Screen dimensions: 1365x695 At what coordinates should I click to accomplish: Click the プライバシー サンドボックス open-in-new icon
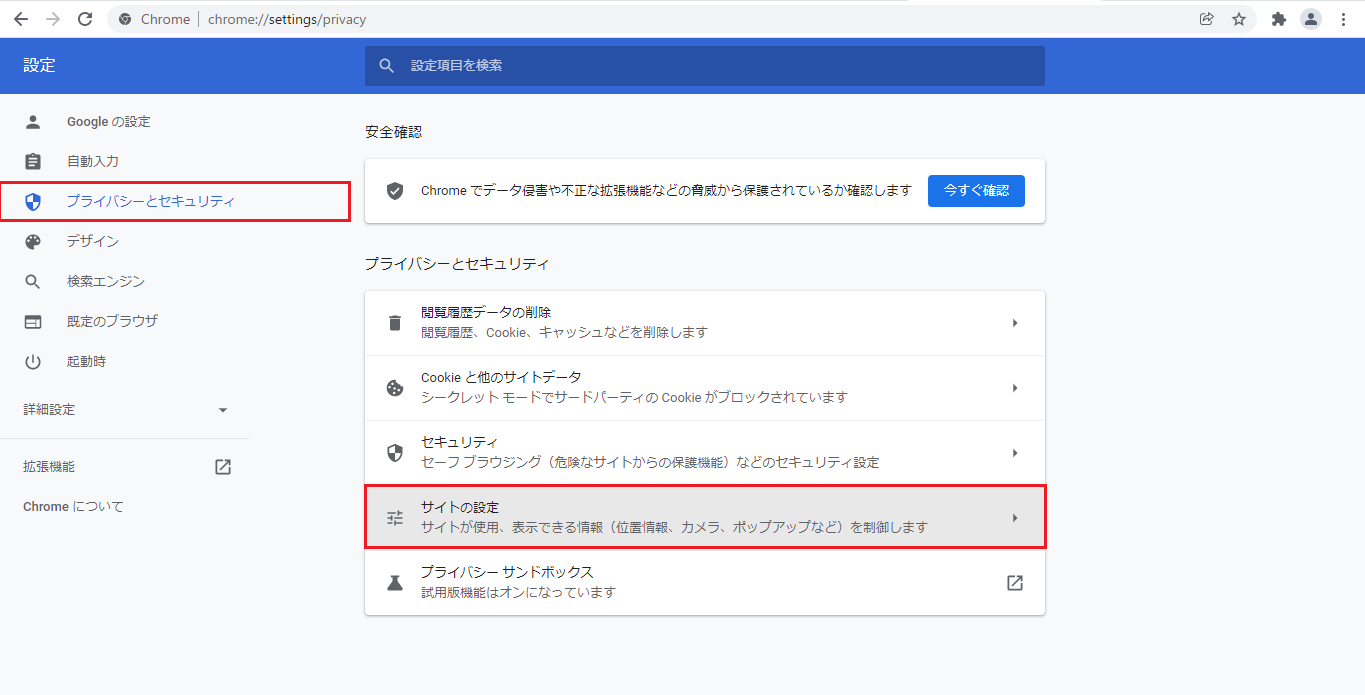(1014, 583)
